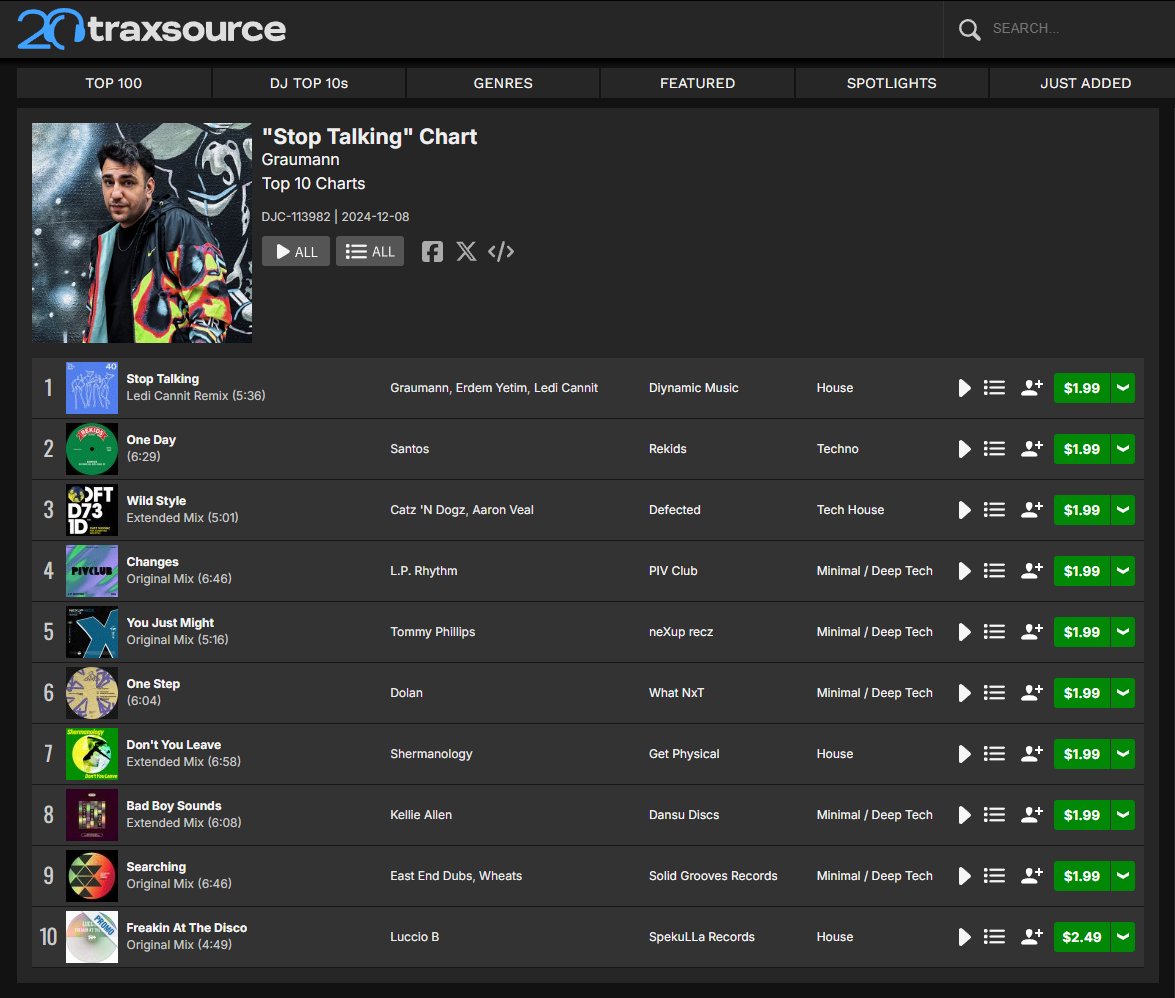Expand purchase options for You Just Might
This screenshot has height=998, width=1175.
(1123, 632)
